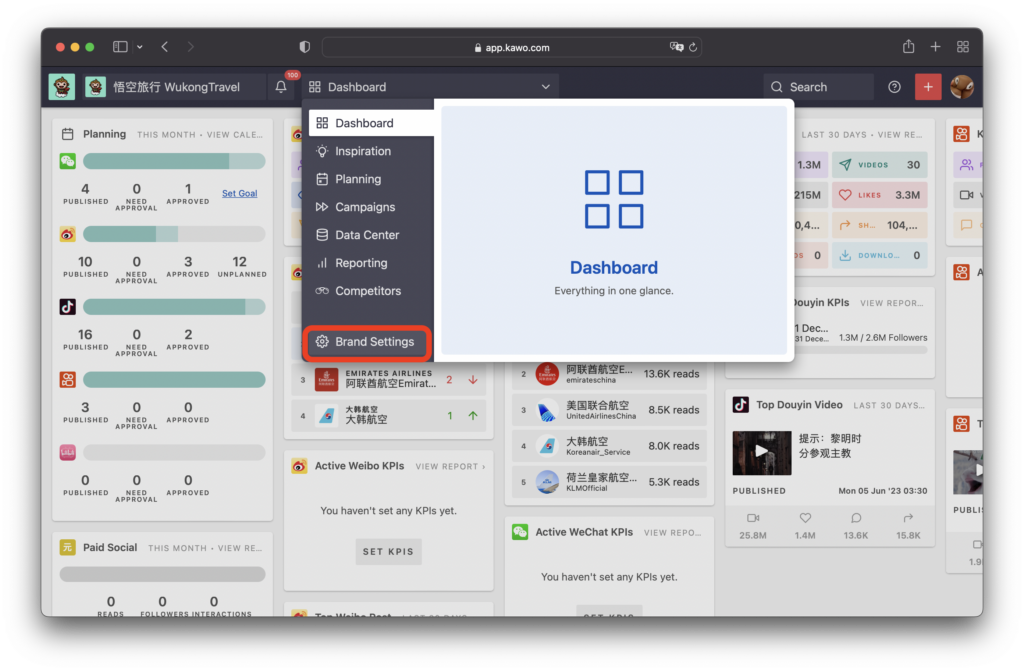Click the large Dashboard grid icon
Screen dimensions: 1024x671
click(614, 199)
